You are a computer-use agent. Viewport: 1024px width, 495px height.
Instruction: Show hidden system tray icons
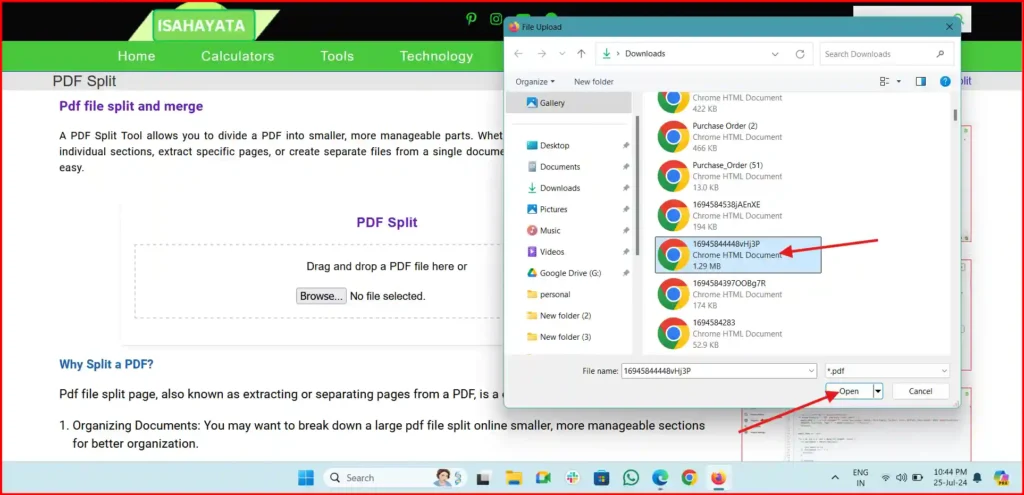(835, 478)
